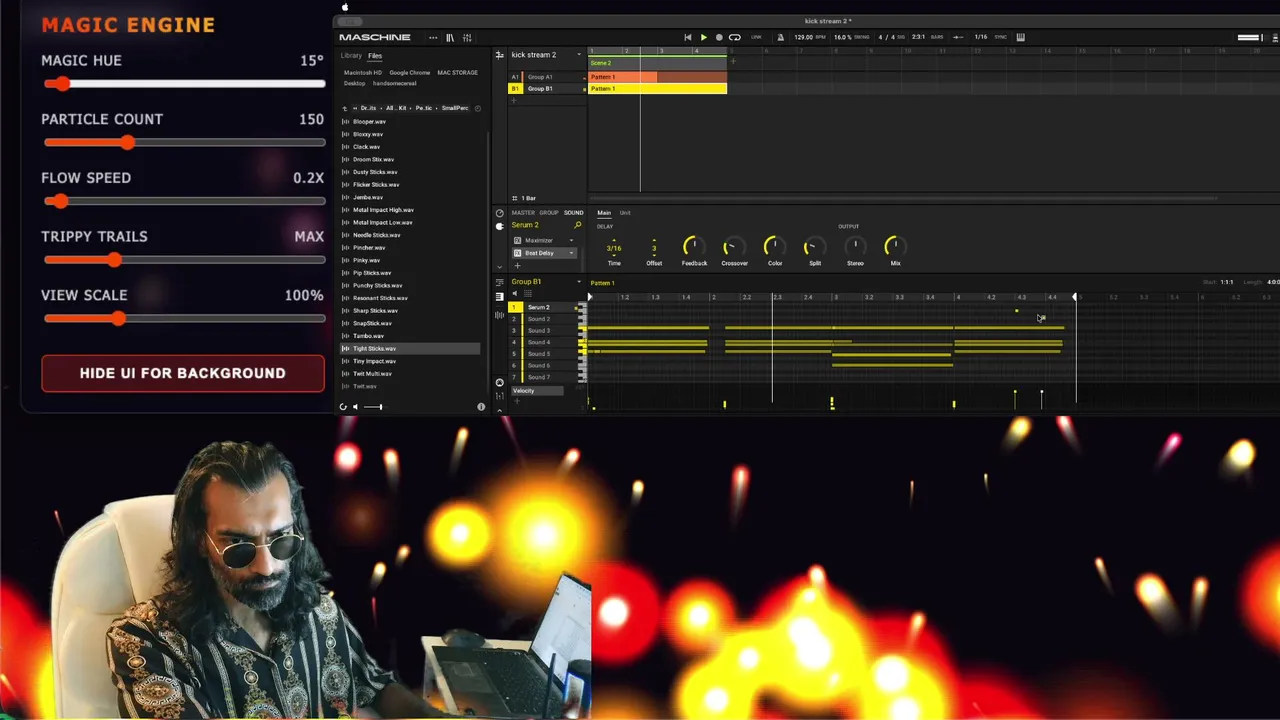1280x720 pixels.
Task: Switch to the MASTER tab
Action: point(523,213)
